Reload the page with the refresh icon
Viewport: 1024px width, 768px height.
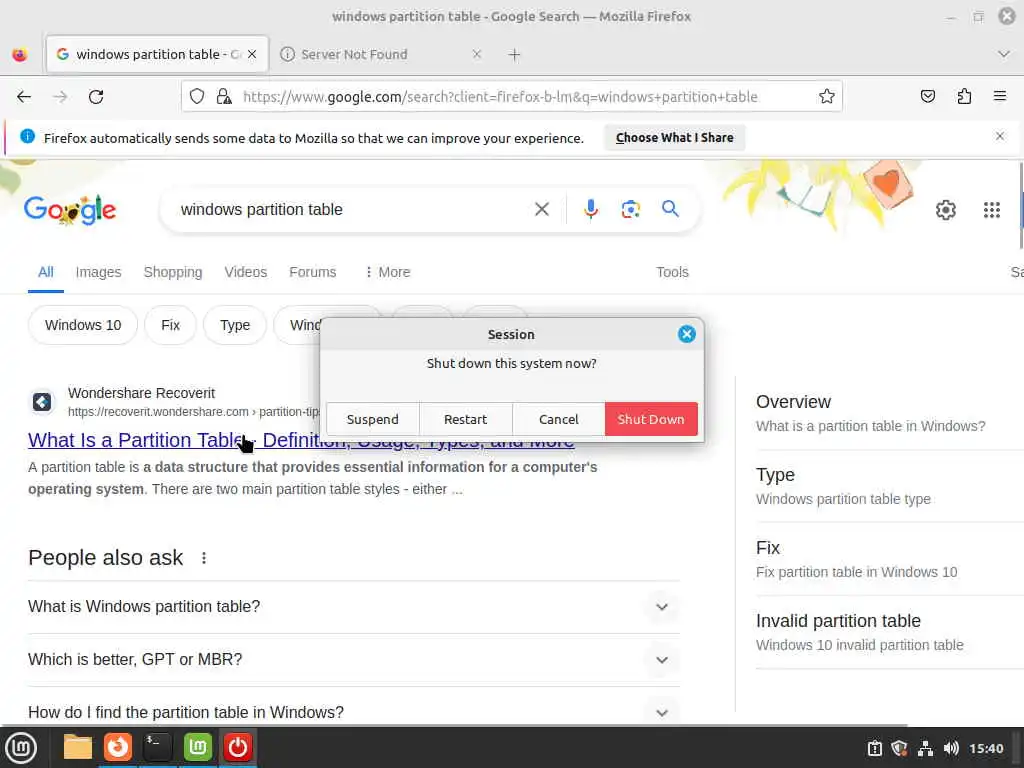click(96, 97)
